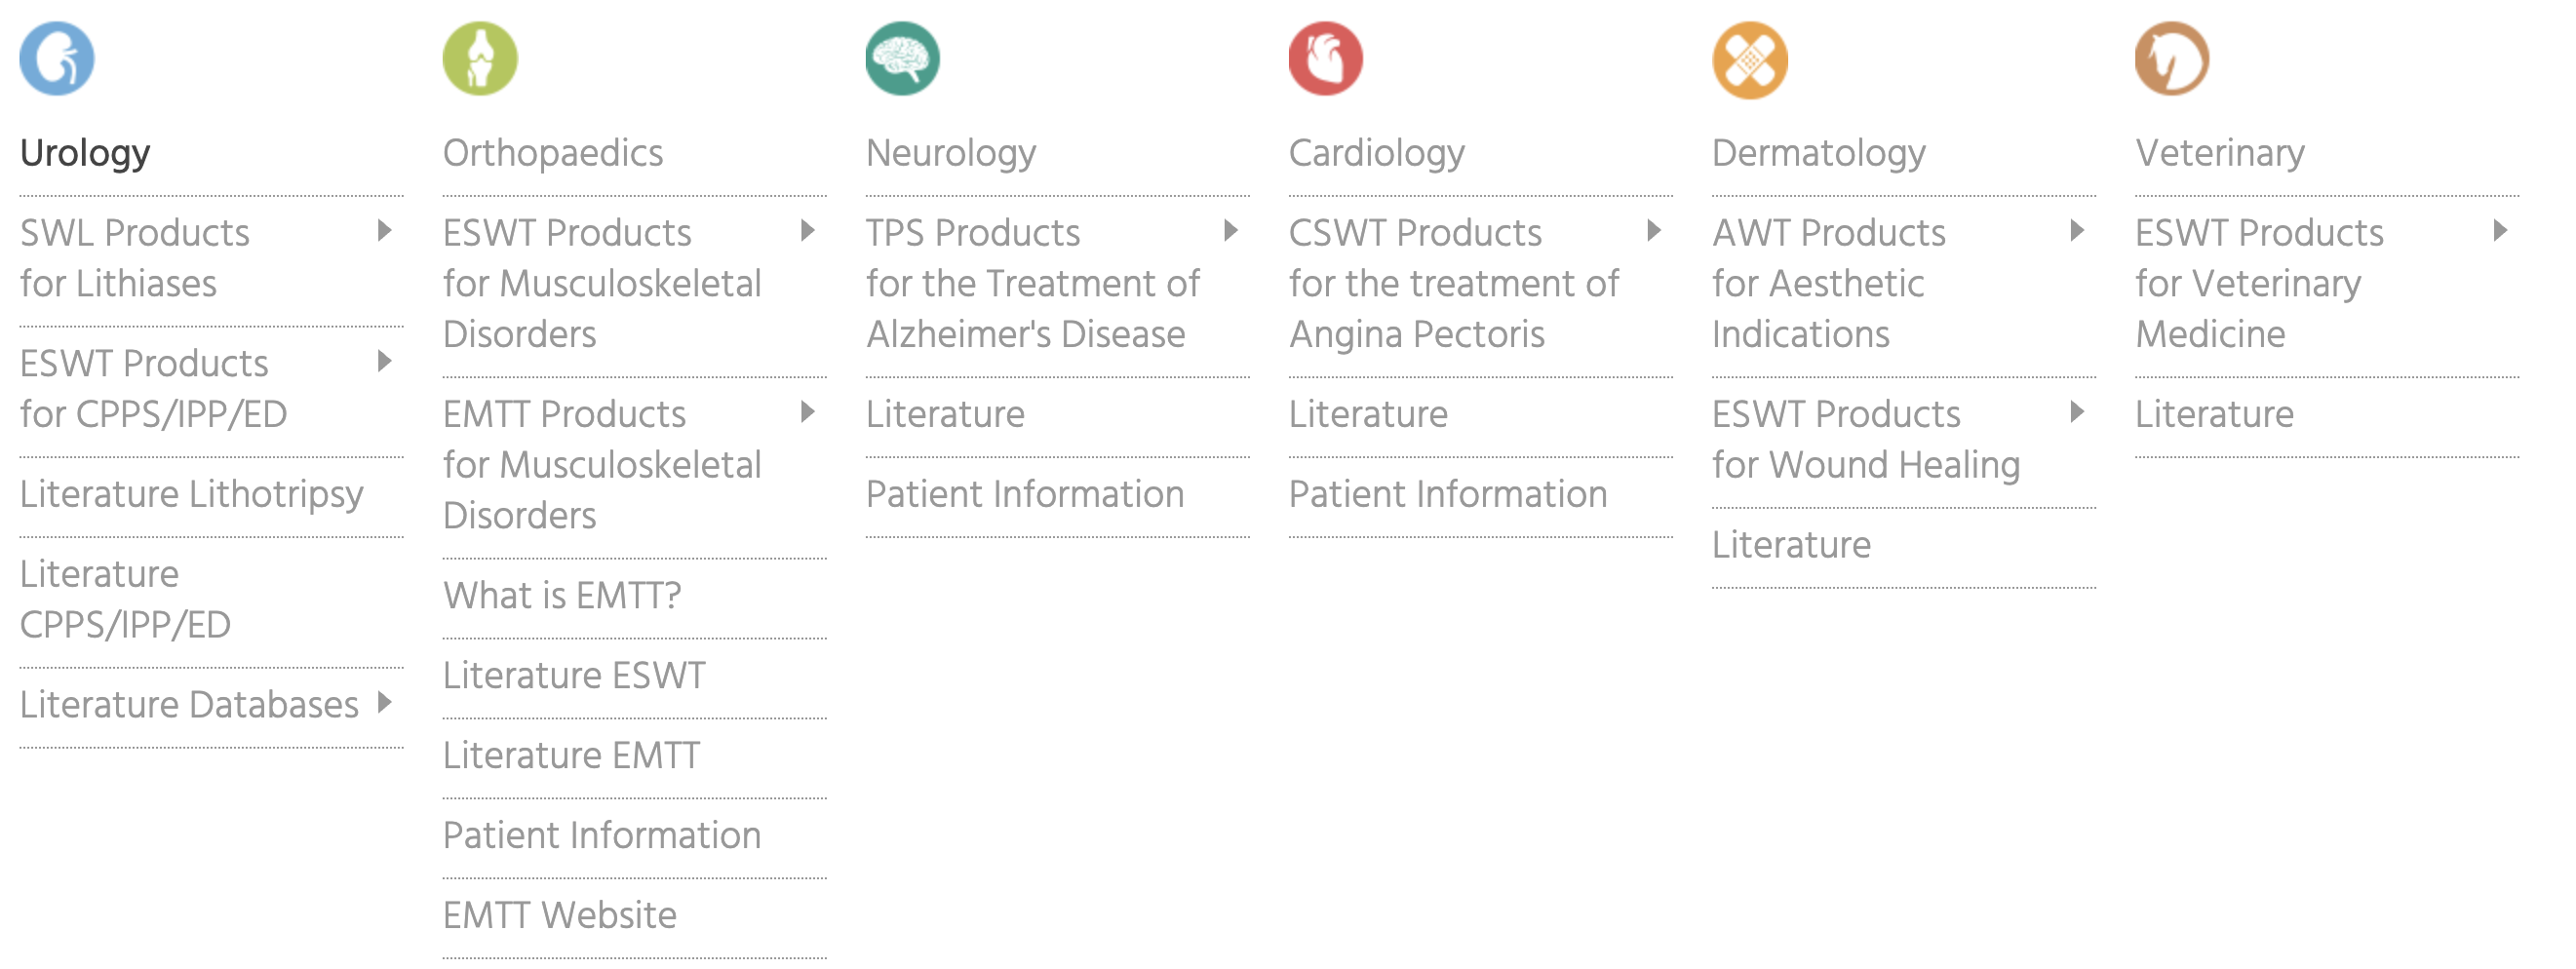Click the teal brain Neurology icon
The width and height of the screenshot is (2576, 969).
pos(903,59)
